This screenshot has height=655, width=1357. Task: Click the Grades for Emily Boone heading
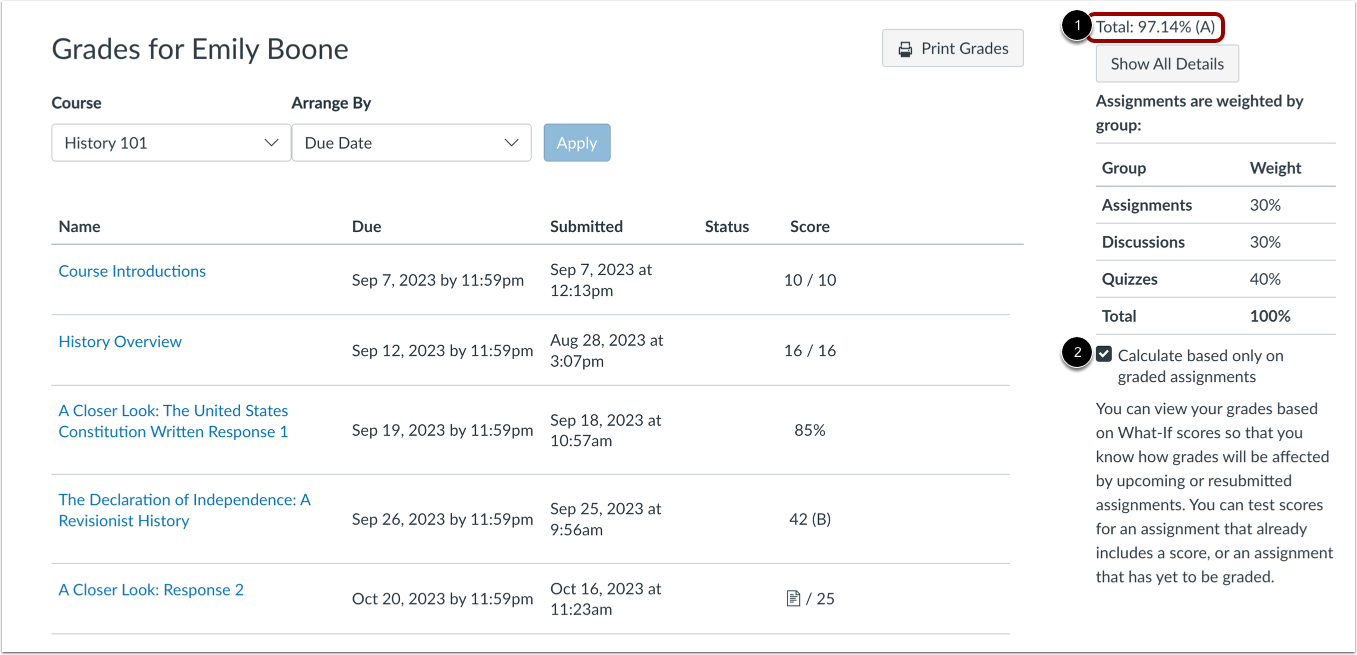click(x=200, y=48)
